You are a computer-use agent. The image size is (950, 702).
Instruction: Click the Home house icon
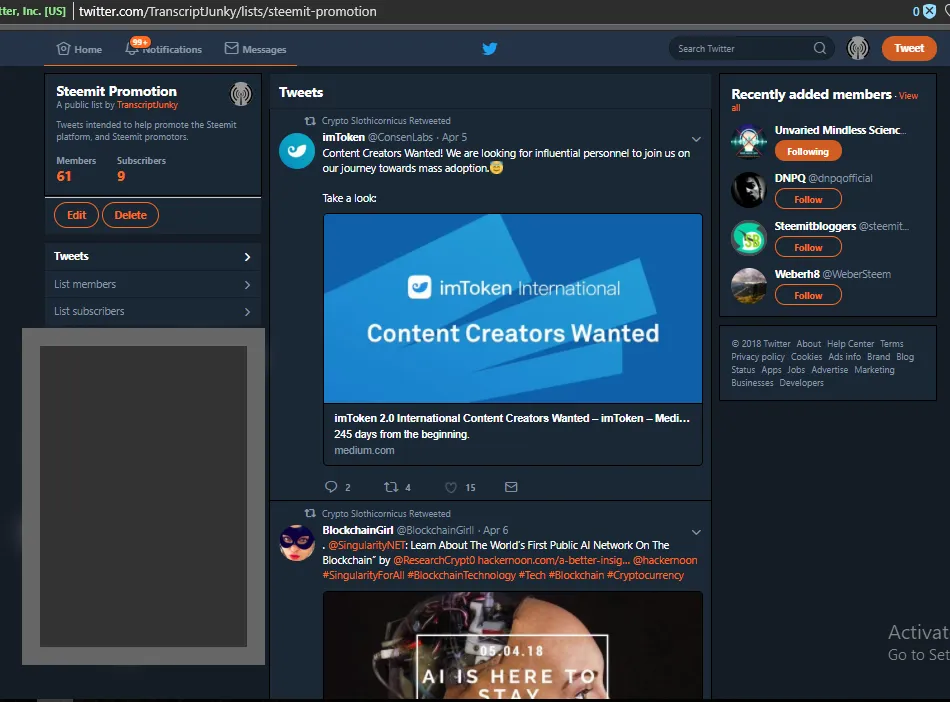tap(63, 48)
